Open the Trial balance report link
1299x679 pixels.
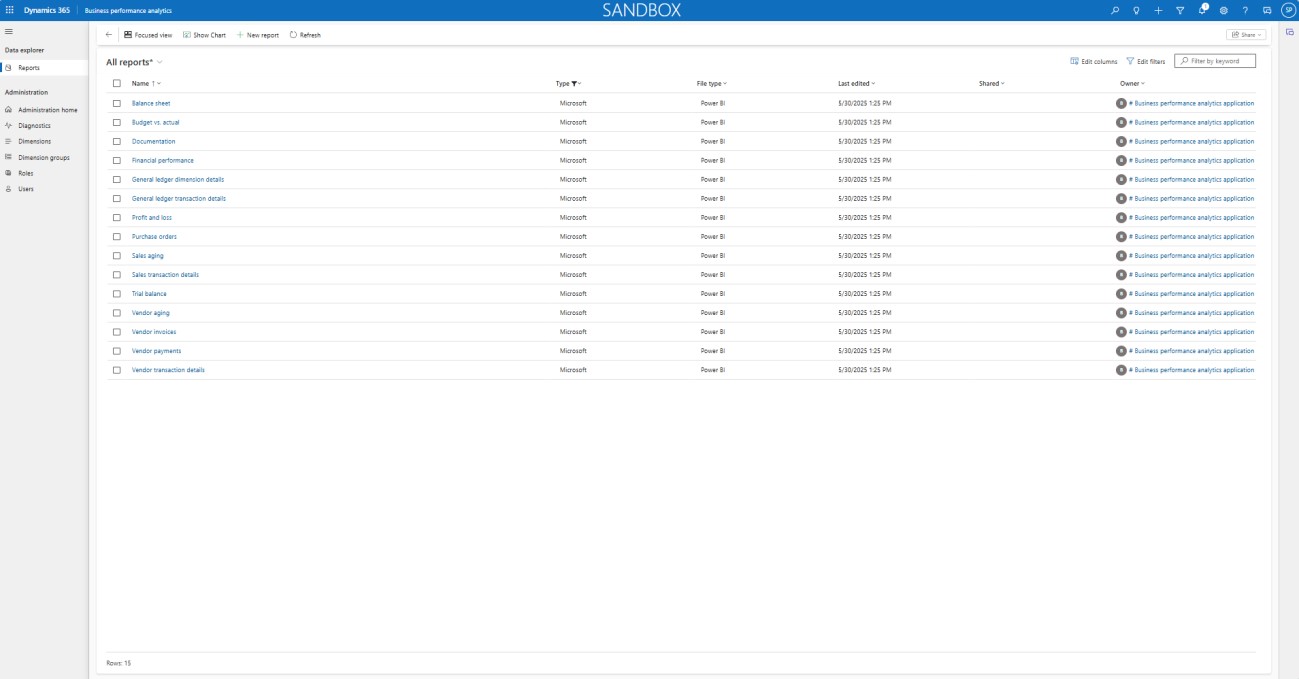point(149,294)
